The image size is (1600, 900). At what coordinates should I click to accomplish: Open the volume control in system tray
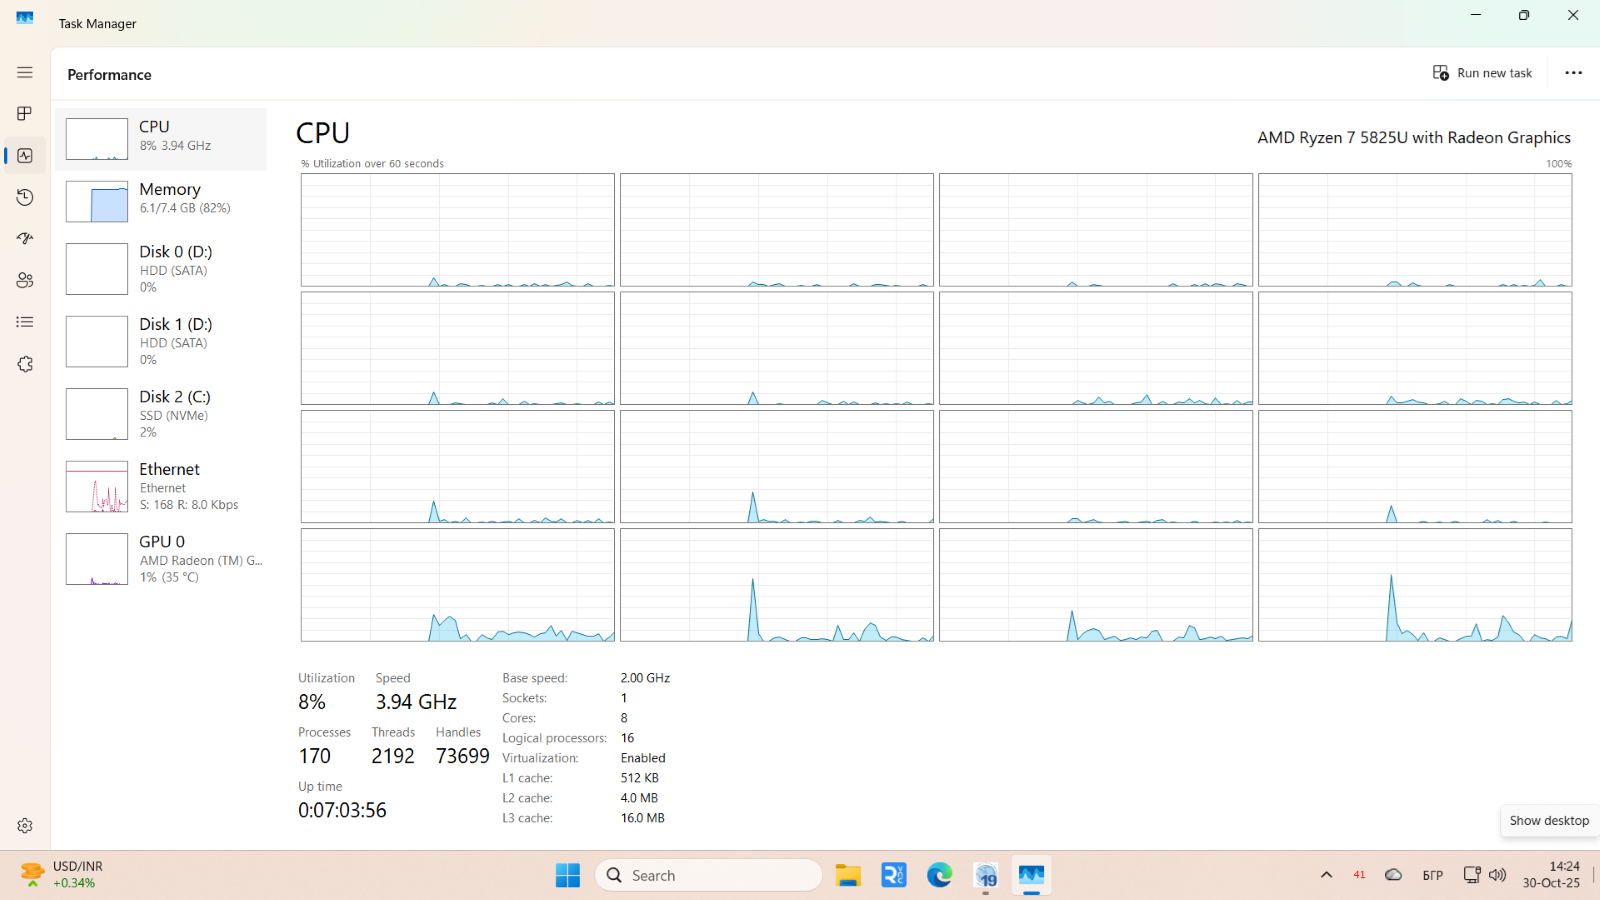pyautogui.click(x=1497, y=875)
